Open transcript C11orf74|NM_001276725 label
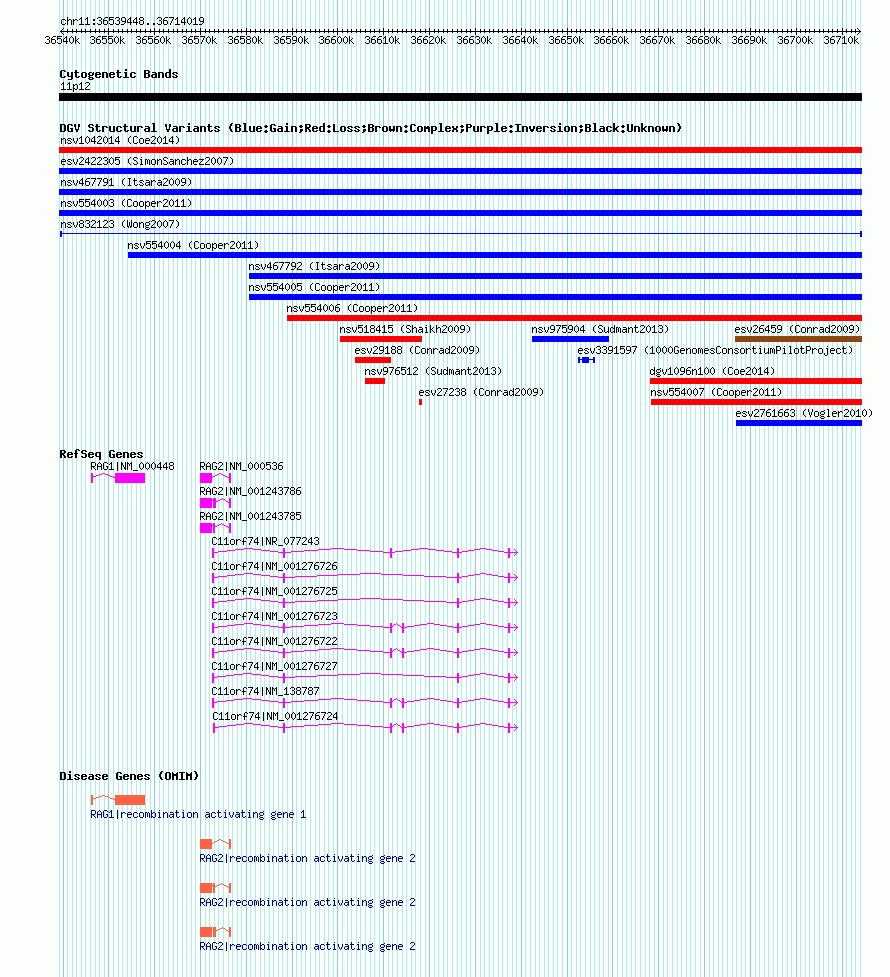Viewport: 890px width, 977px height. pyautogui.click(x=275, y=591)
